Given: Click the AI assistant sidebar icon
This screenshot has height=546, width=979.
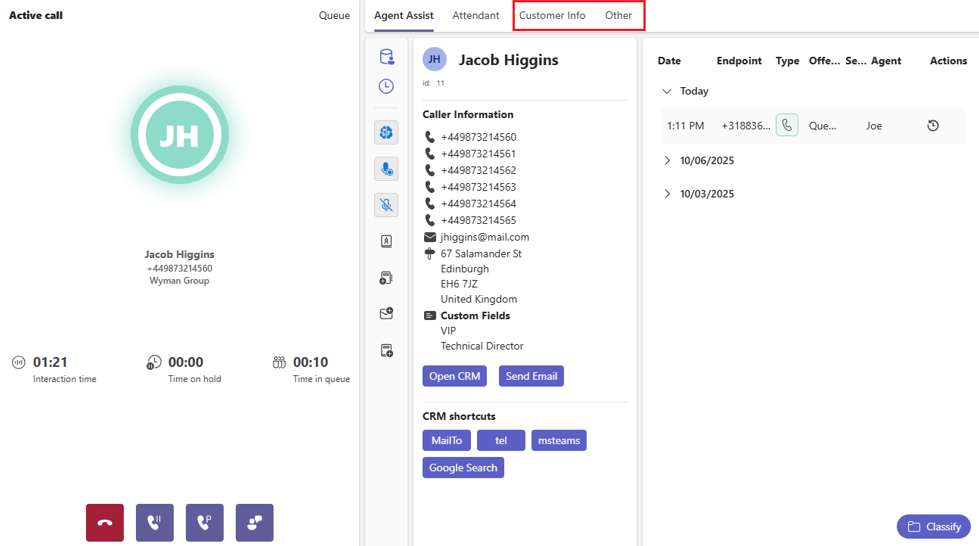Looking at the screenshot, I should pyautogui.click(x=386, y=132).
